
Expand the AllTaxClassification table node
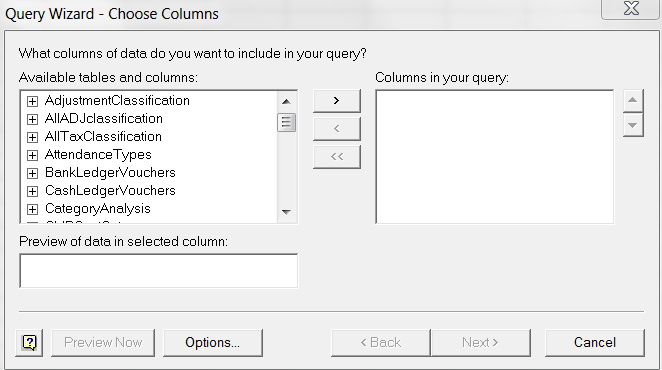32,137
